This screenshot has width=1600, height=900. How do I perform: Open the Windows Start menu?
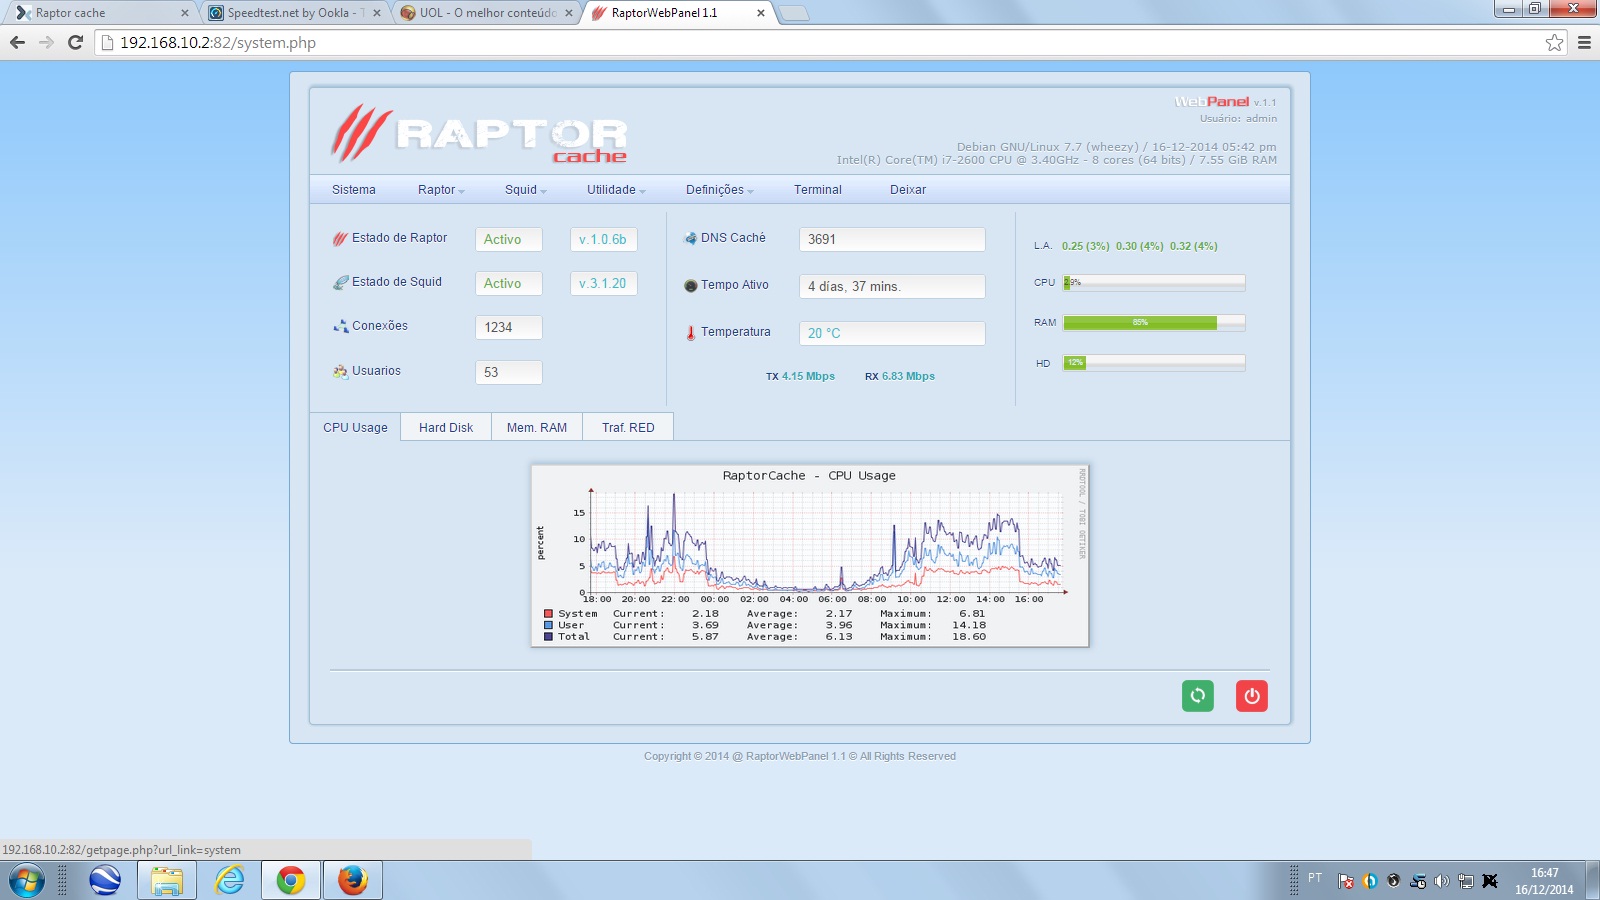27,881
